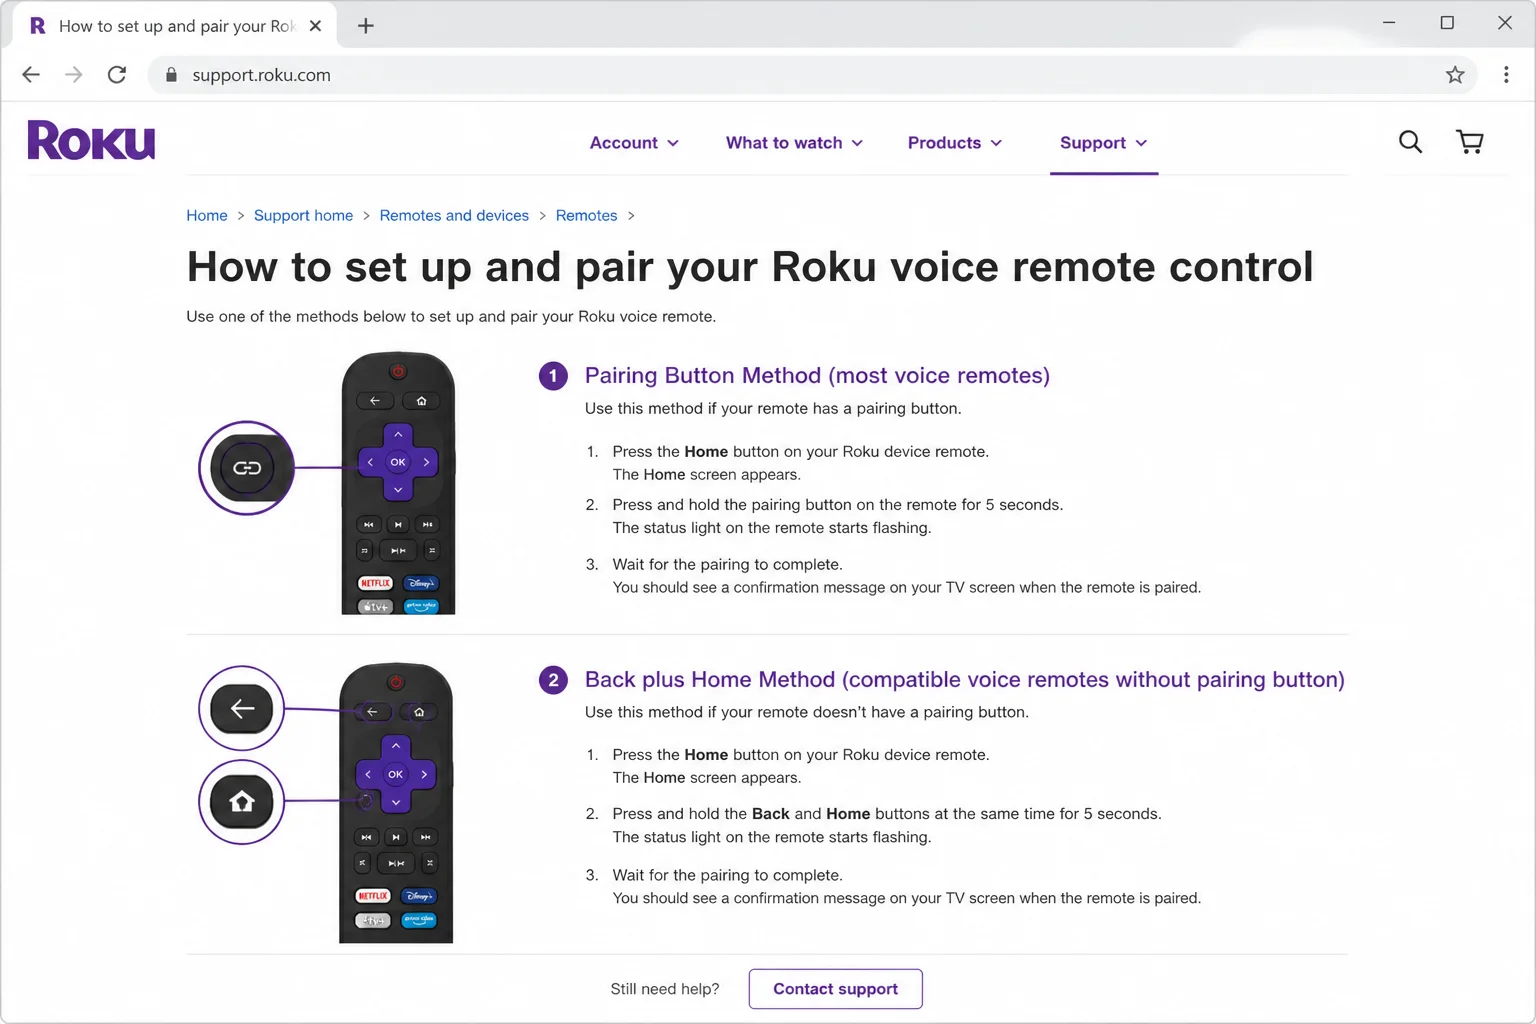View site security lock info
Image resolution: width=1536 pixels, height=1024 pixels.
point(171,75)
